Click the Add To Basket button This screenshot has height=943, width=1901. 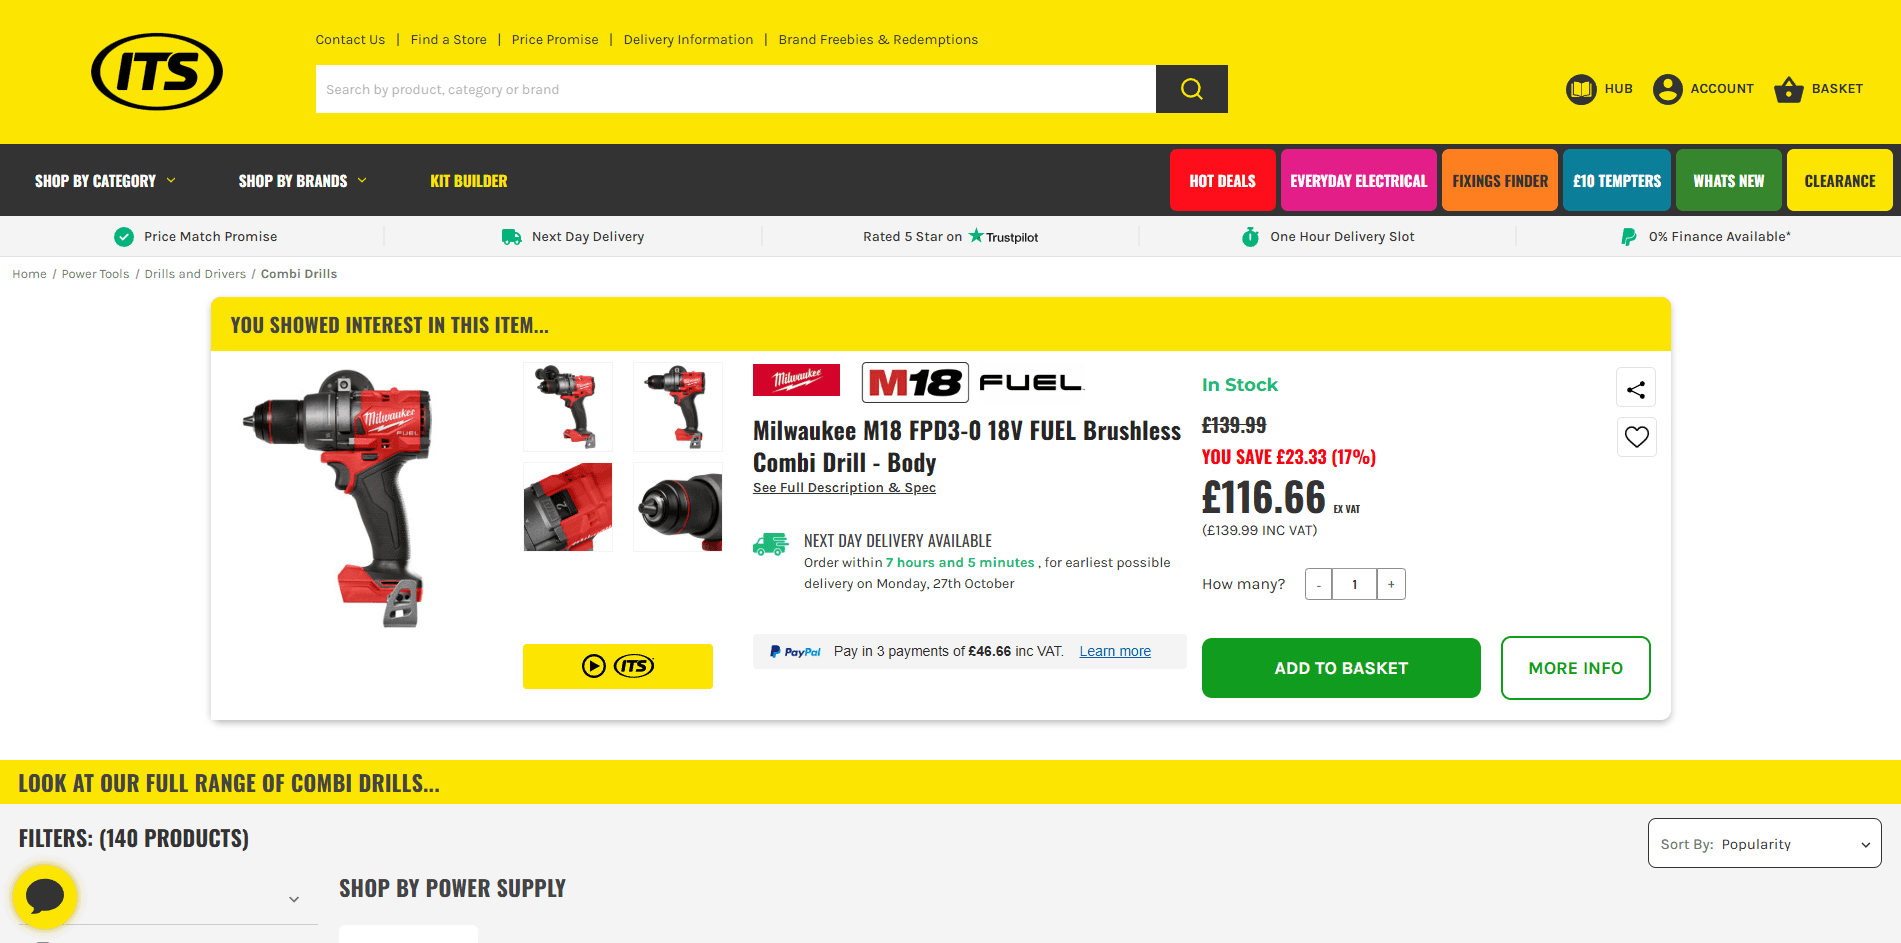coord(1341,668)
